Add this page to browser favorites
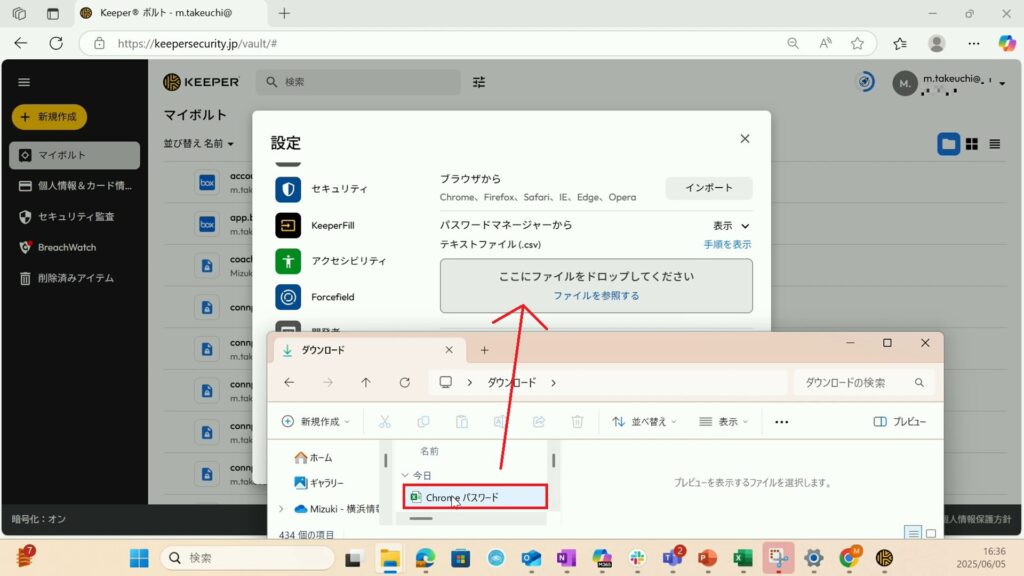The height and width of the screenshot is (576, 1024). coord(857,44)
